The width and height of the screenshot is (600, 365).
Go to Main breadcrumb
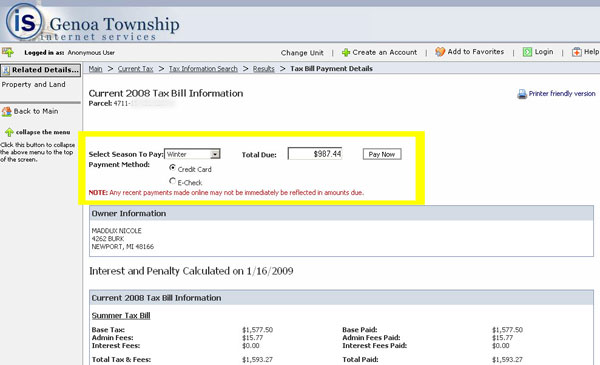coord(95,69)
